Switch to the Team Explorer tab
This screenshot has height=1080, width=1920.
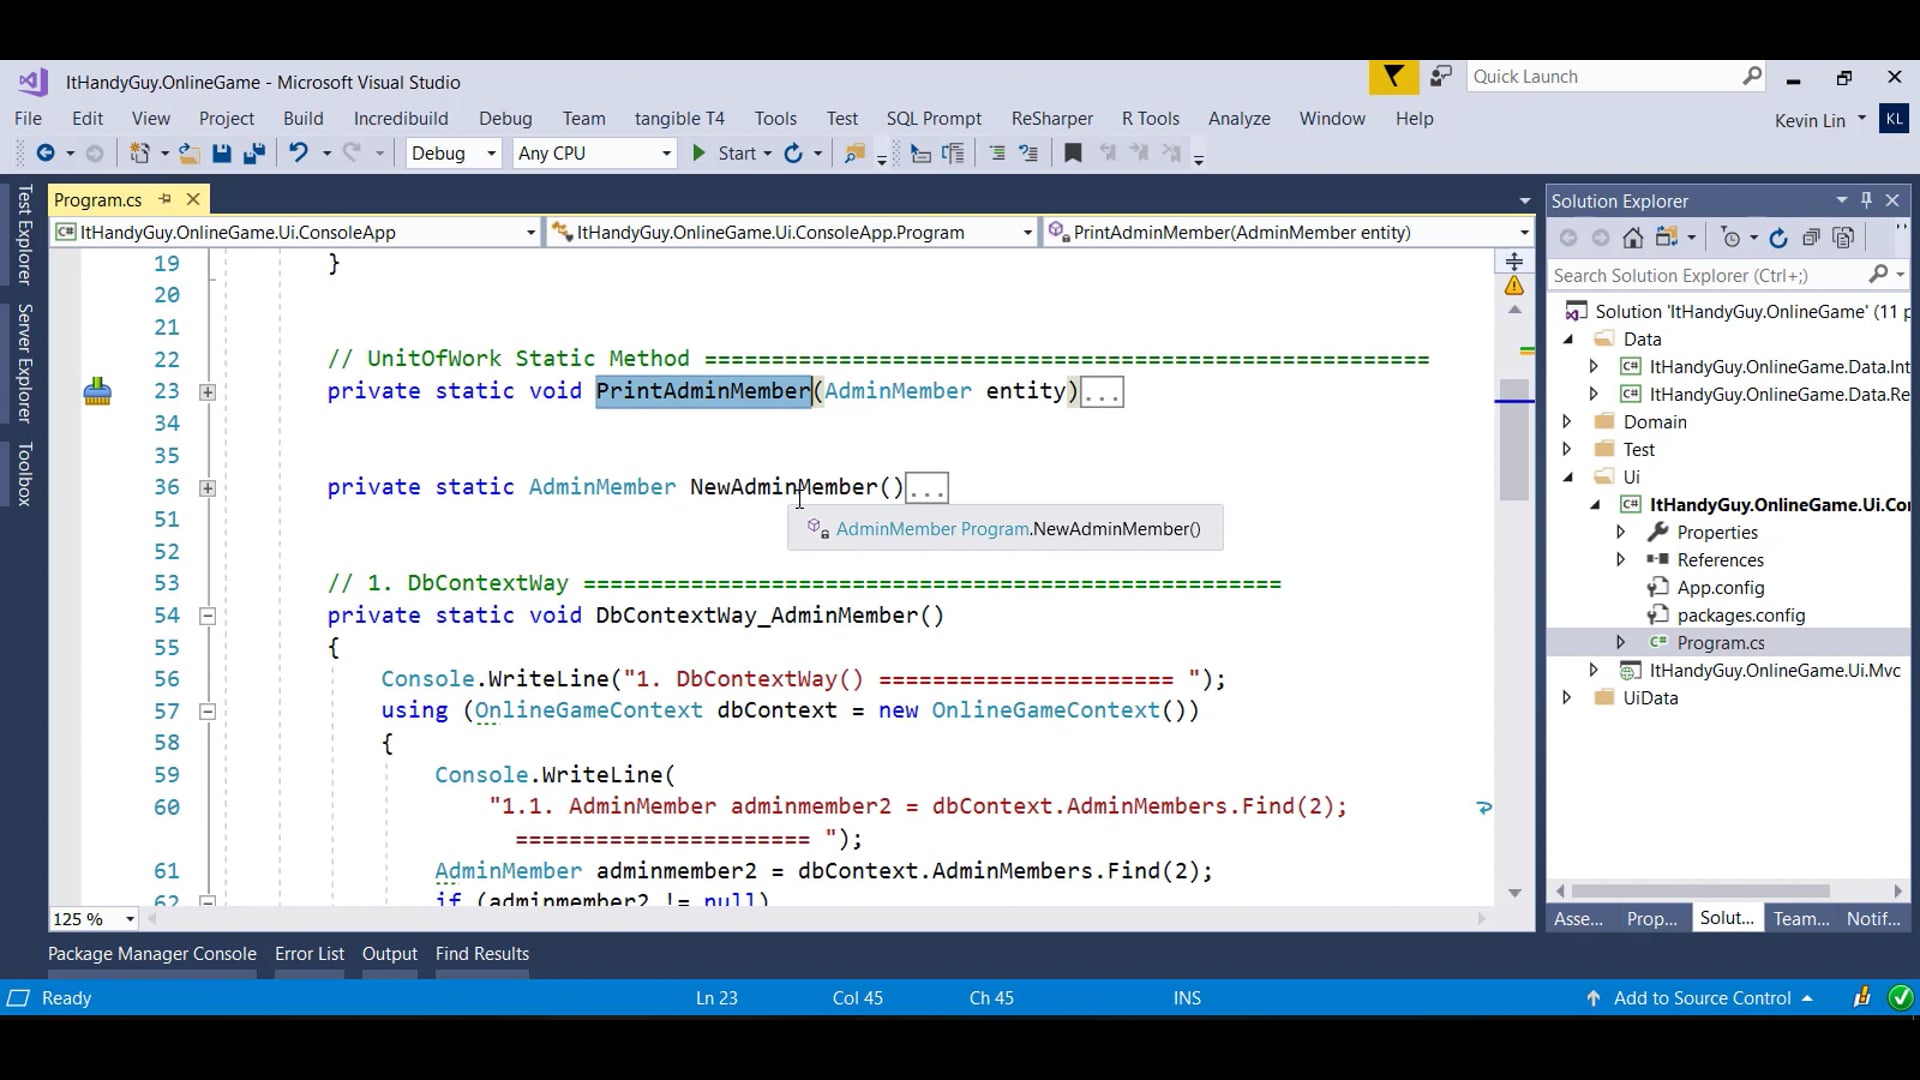click(1800, 918)
